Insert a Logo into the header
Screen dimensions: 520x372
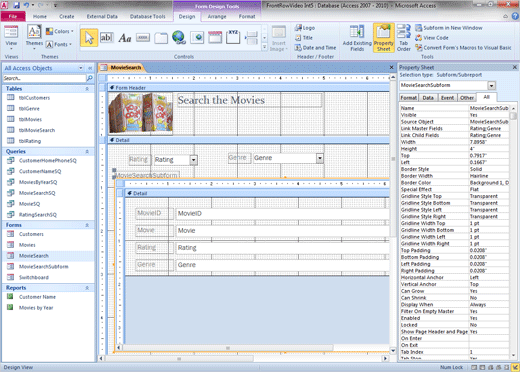point(305,28)
